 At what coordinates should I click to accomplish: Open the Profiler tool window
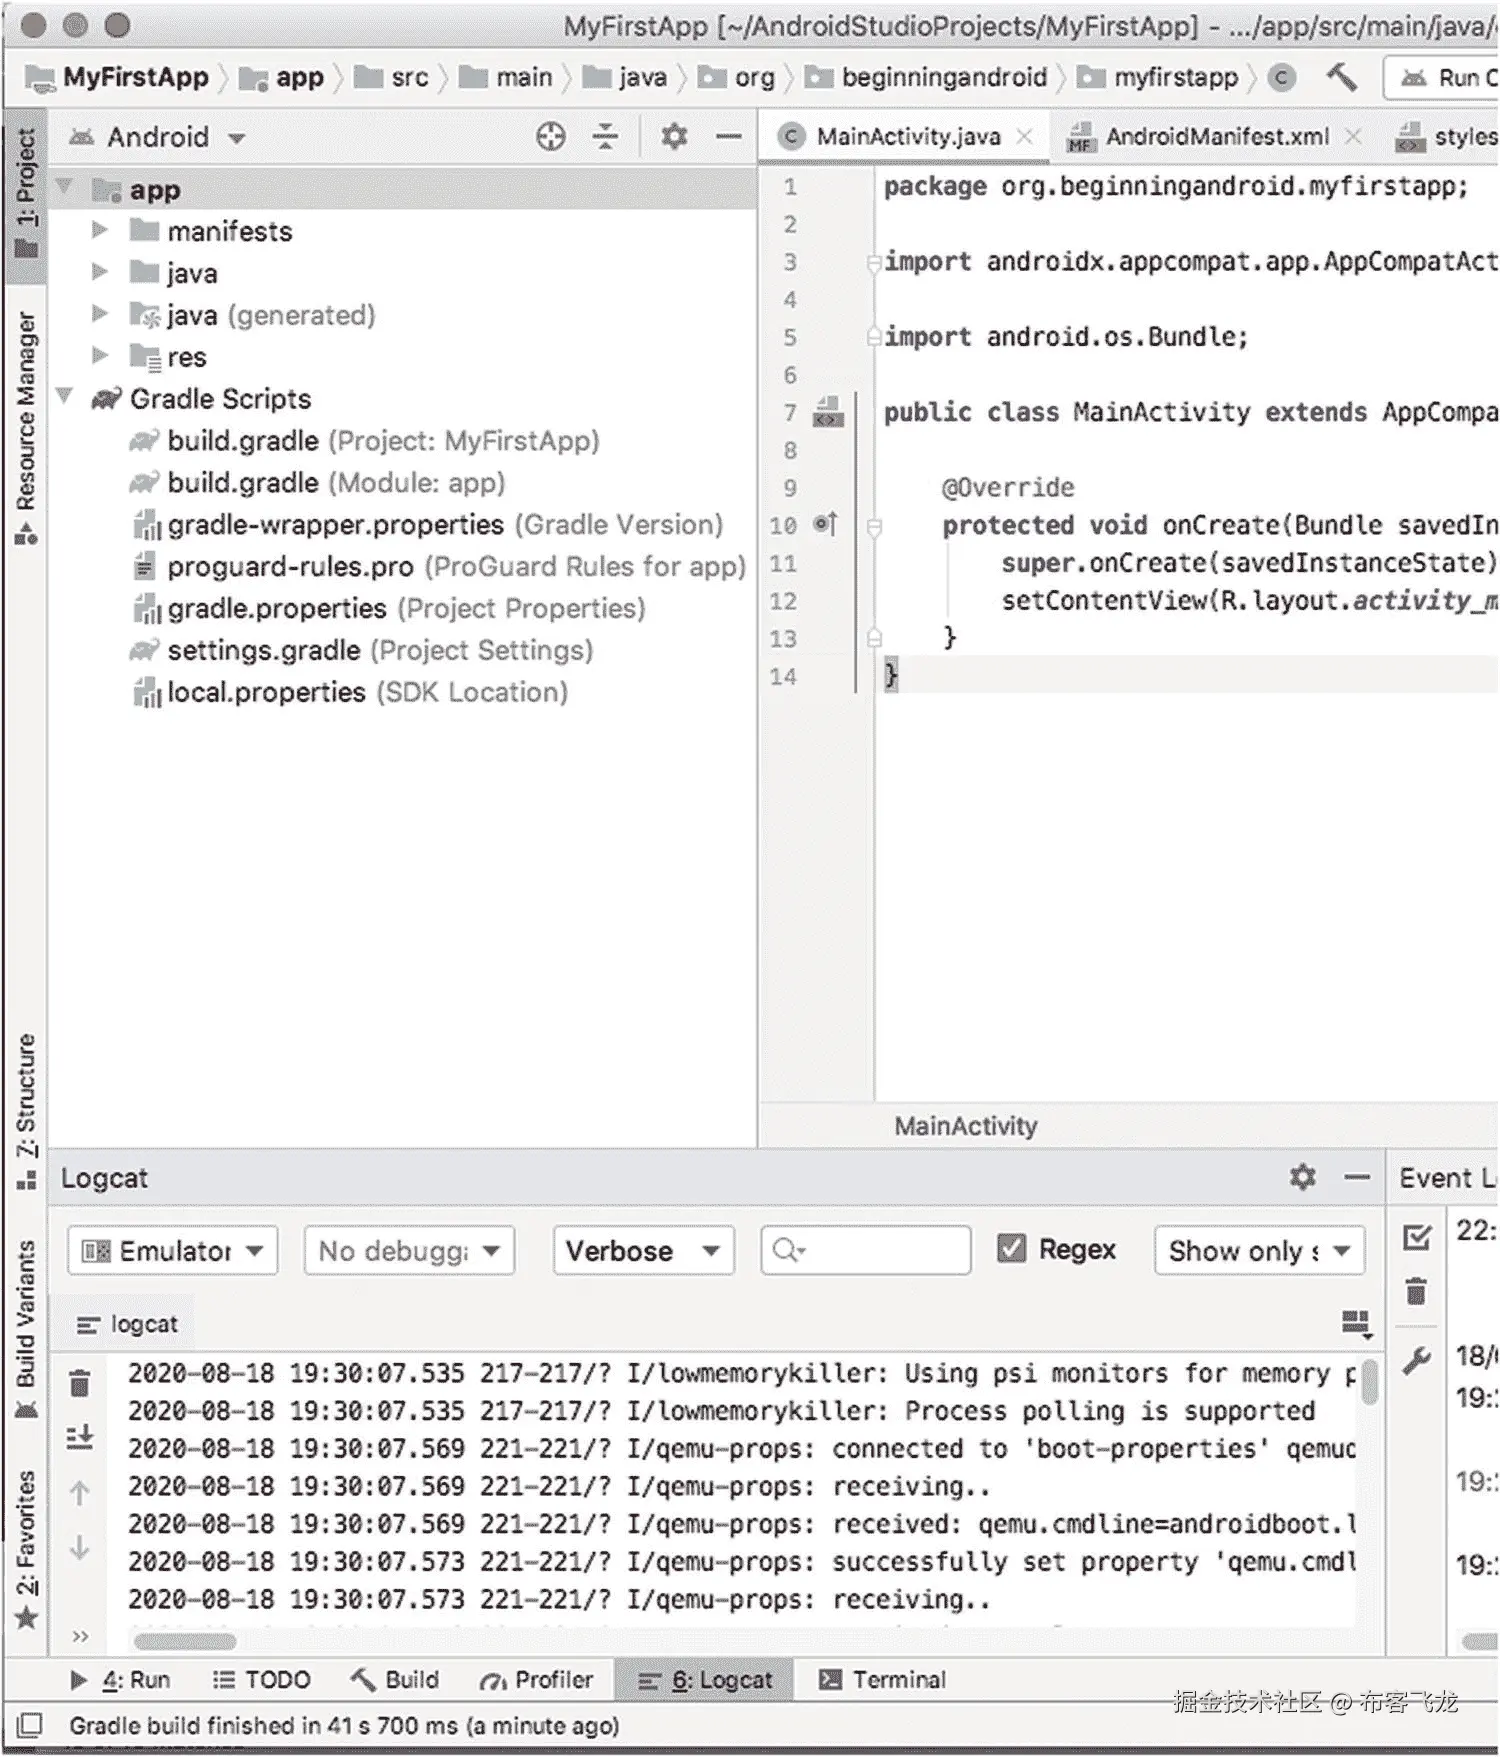[x=536, y=1679]
